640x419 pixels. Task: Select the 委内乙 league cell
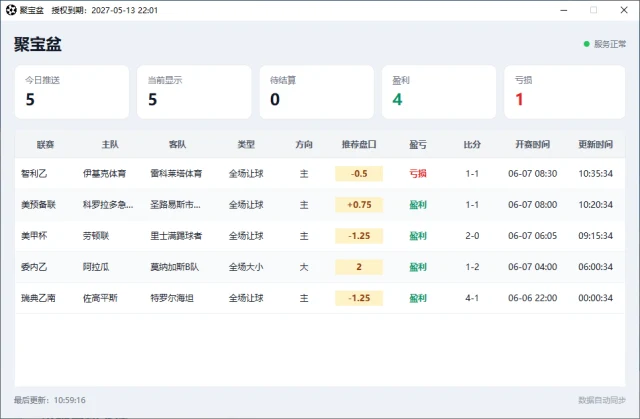tap(34, 267)
